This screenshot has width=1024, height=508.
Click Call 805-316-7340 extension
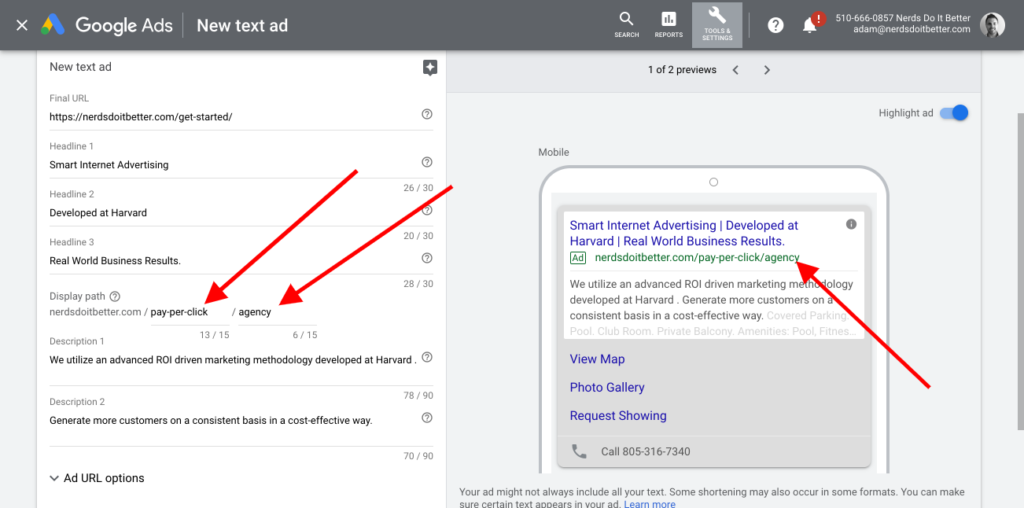(x=645, y=452)
